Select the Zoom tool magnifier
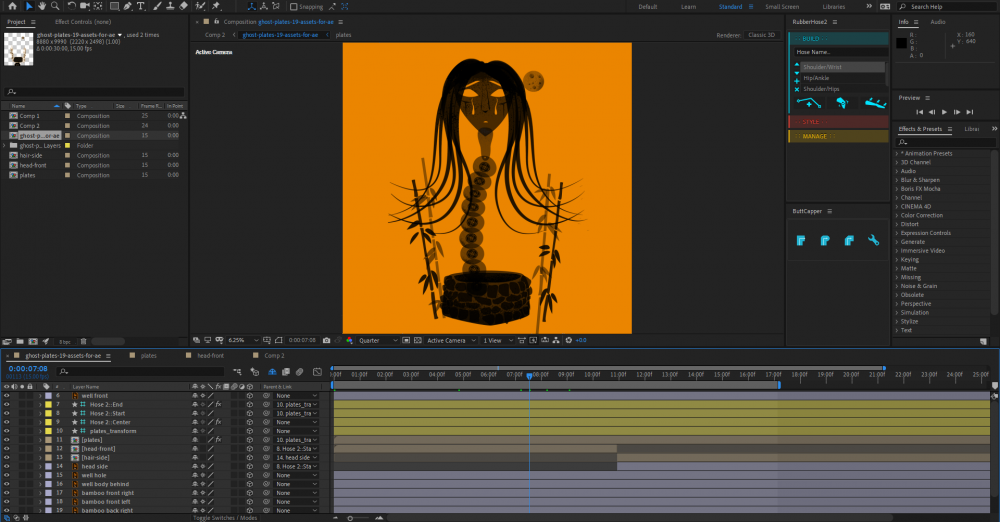 pyautogui.click(x=56, y=6)
